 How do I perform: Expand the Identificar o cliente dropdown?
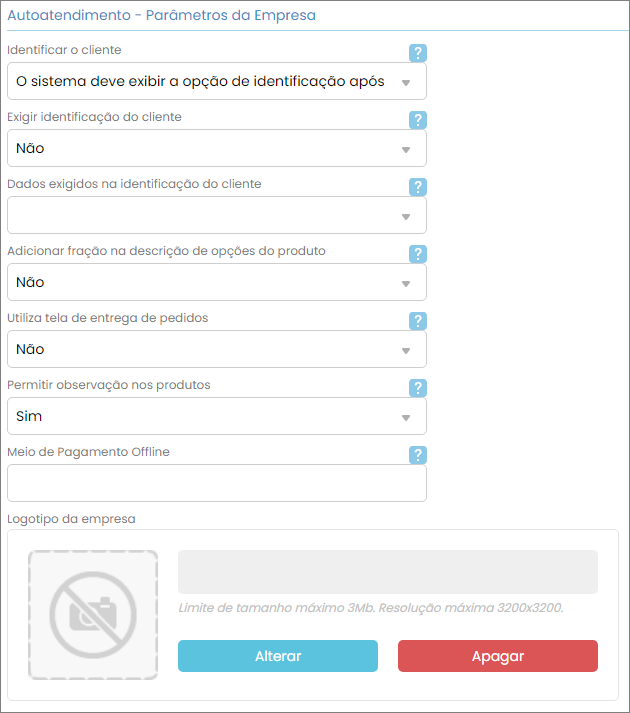point(216,82)
